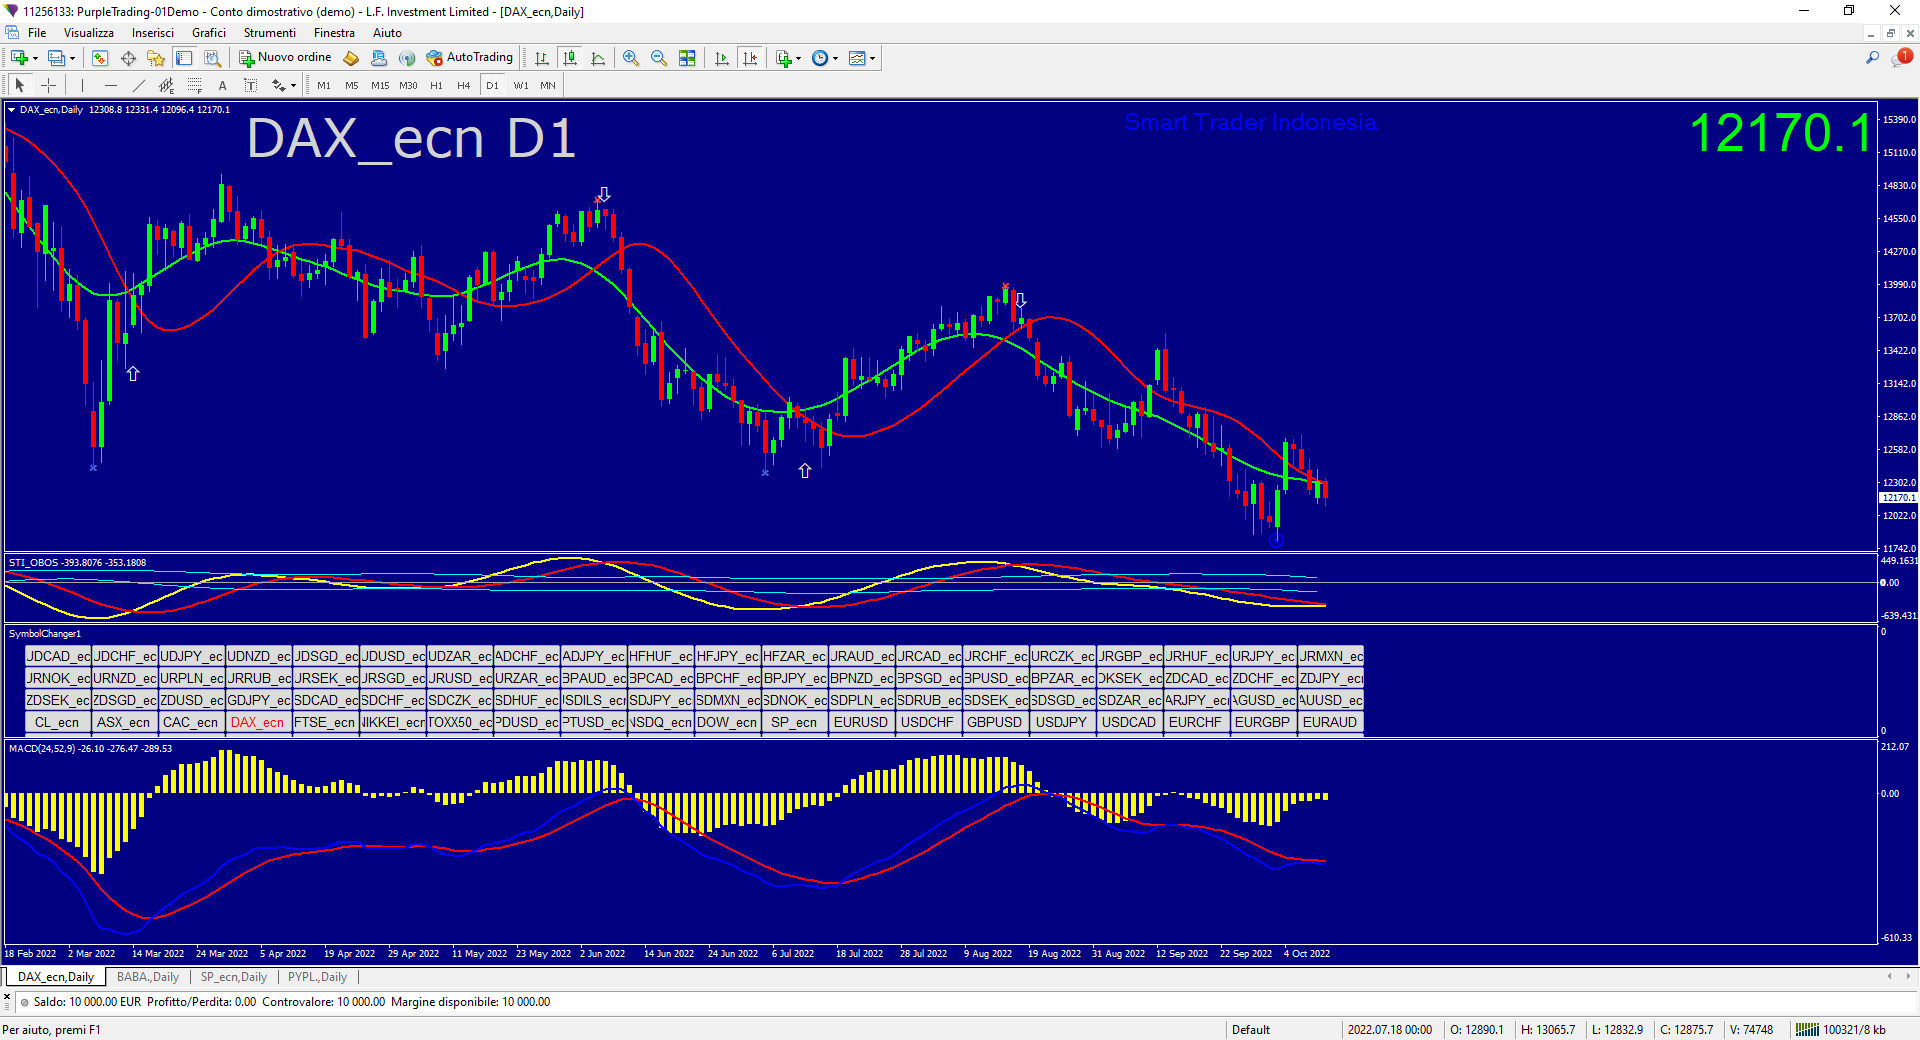
Task: Click the CL_ecn symbol button
Action: (x=57, y=722)
